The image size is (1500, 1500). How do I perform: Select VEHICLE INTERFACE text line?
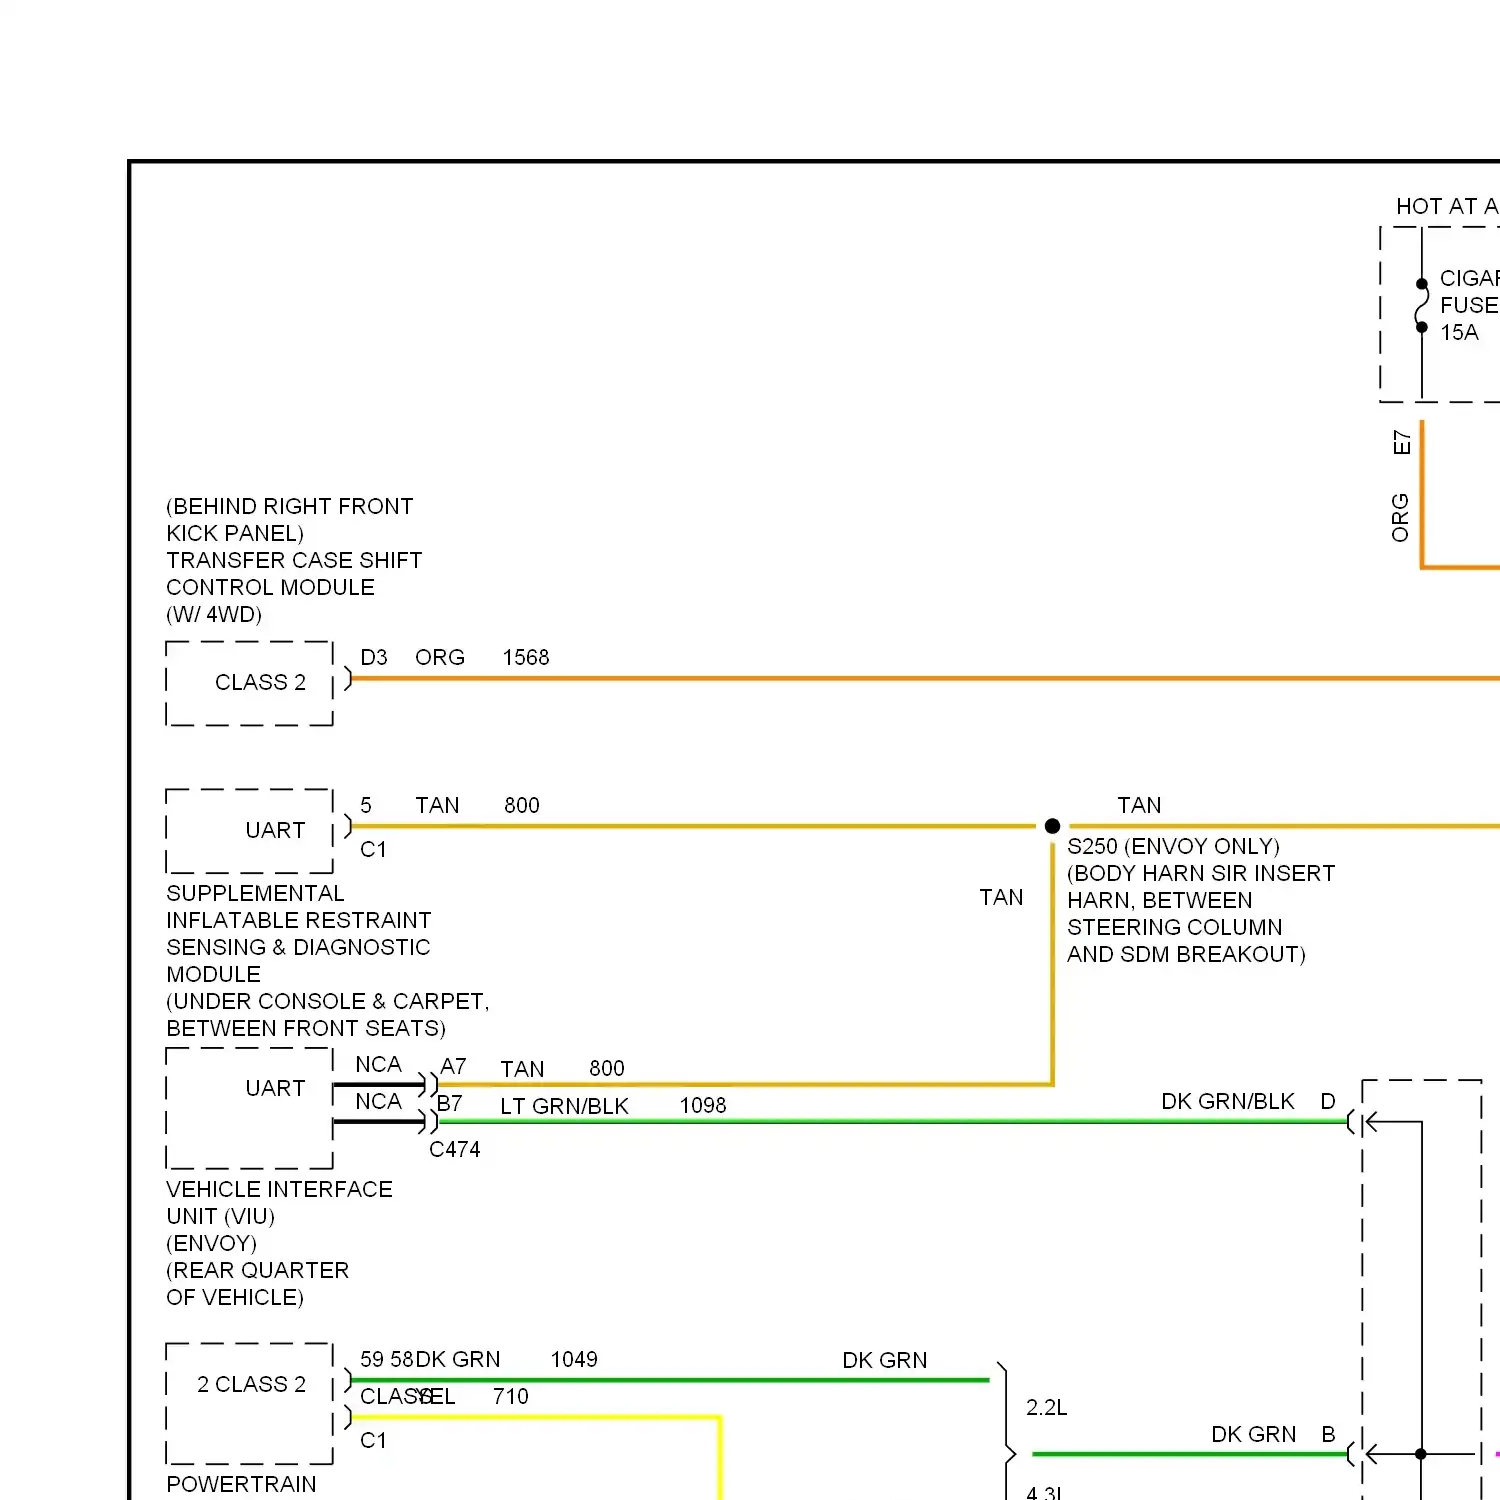(279, 1190)
